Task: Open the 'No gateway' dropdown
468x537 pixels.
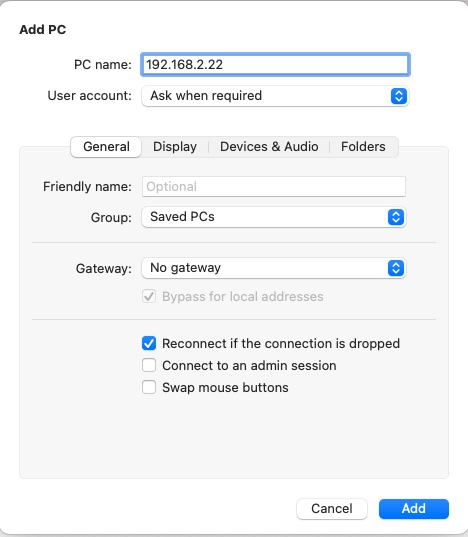Action: pyautogui.click(x=274, y=268)
